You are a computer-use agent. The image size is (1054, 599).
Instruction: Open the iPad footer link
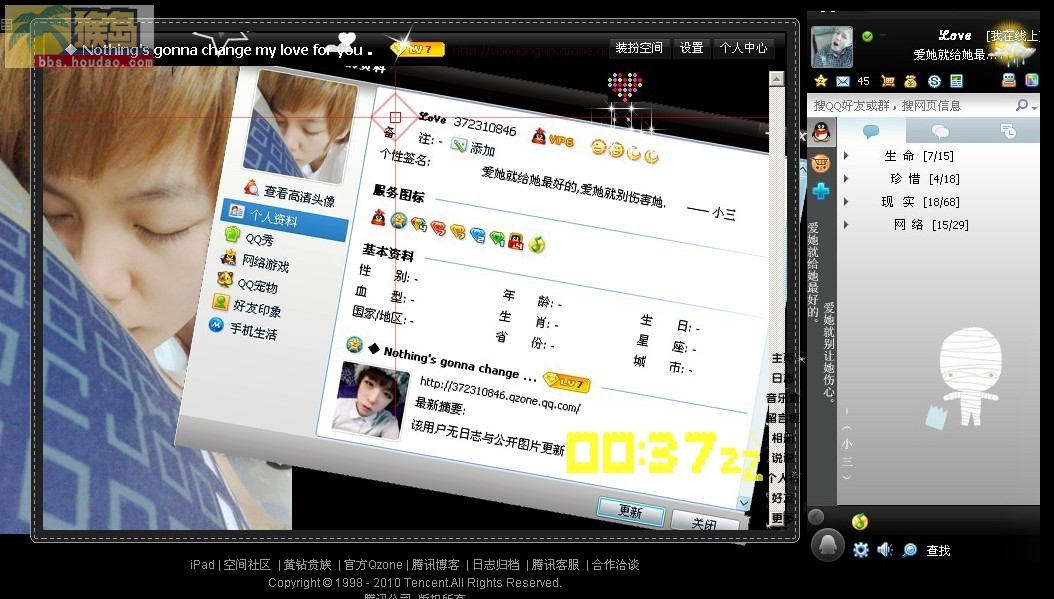[x=202, y=565]
